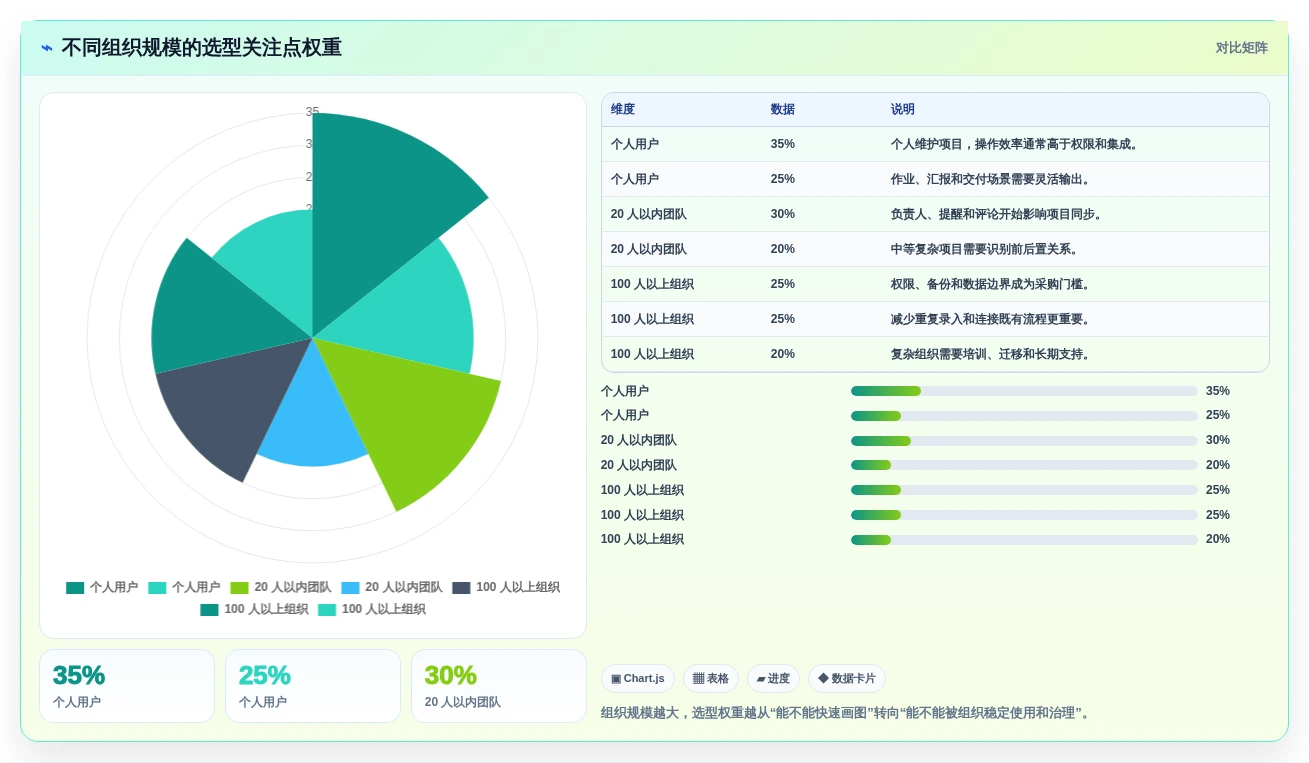1309x763 pixels.
Task: Toggle green 20 人以内团队 legend entry
Action: click(281, 588)
